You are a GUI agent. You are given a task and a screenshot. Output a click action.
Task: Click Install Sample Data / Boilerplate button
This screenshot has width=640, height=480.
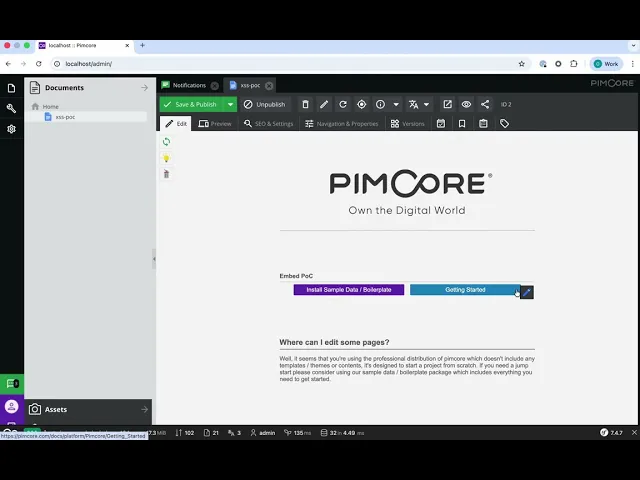349,290
